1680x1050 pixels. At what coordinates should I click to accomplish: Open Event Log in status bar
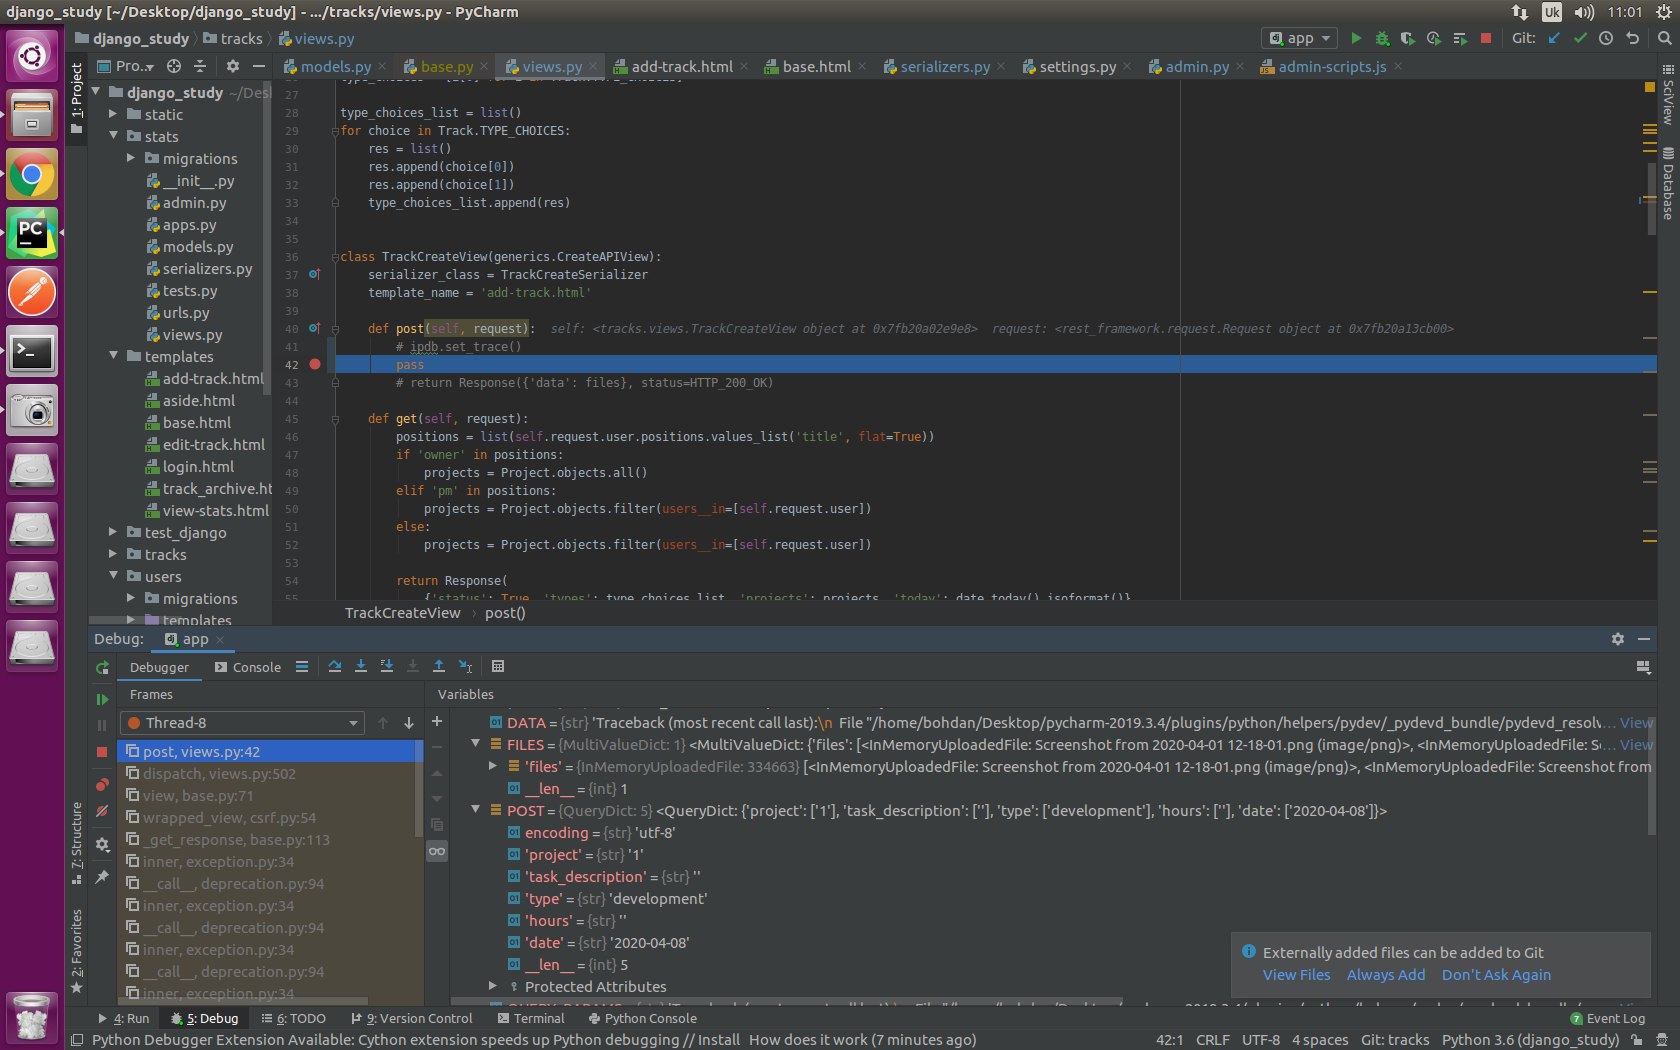[x=1607, y=1018]
